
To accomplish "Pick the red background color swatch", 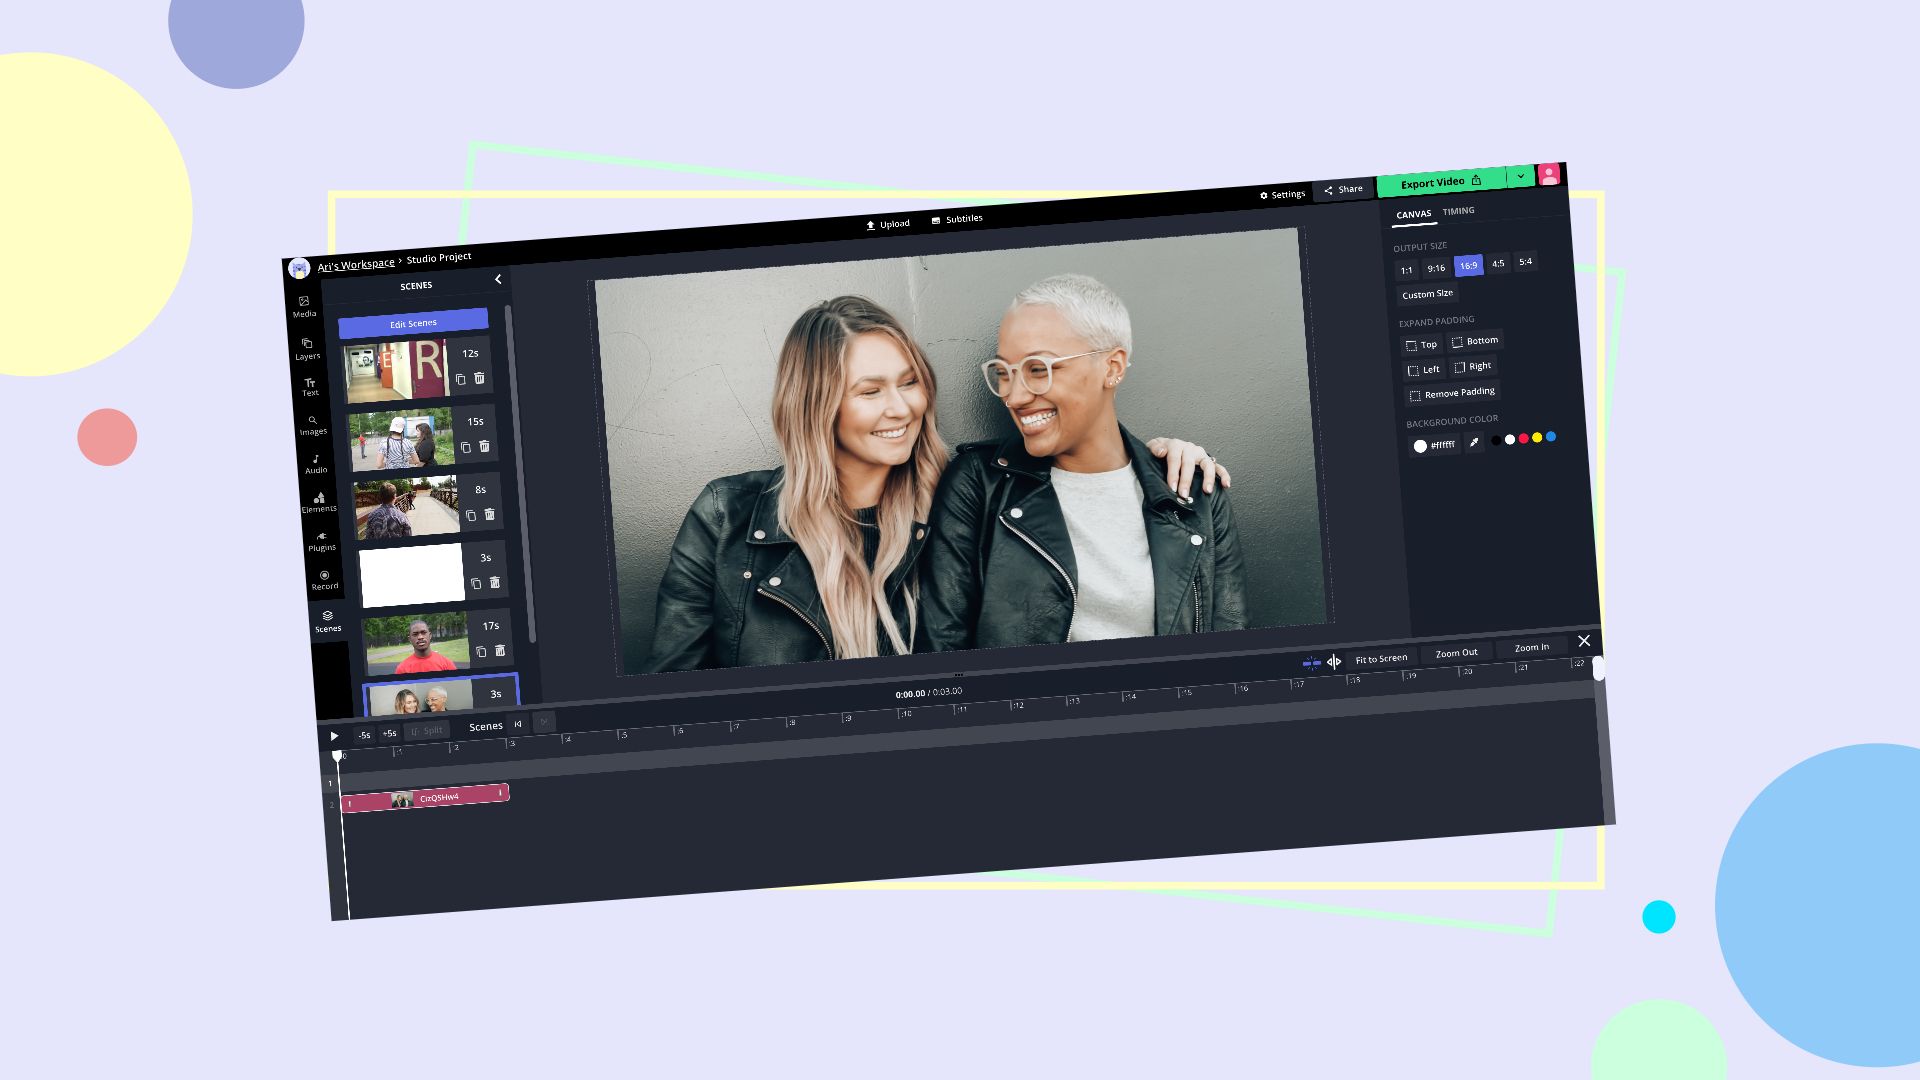I will coord(1523,438).
